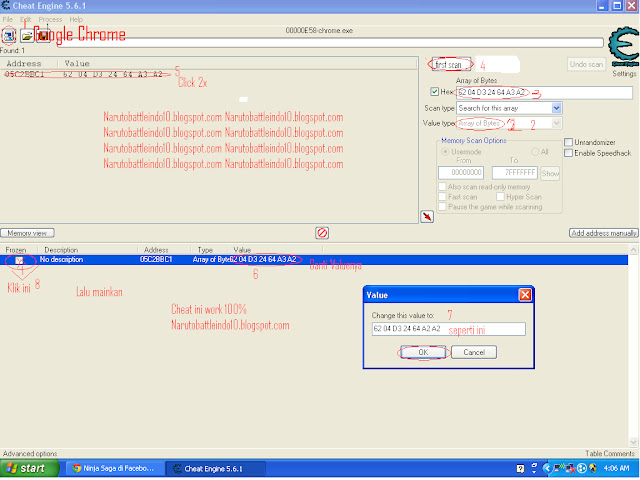
Task: Toggle the Hex checkbox
Action: 435,92
